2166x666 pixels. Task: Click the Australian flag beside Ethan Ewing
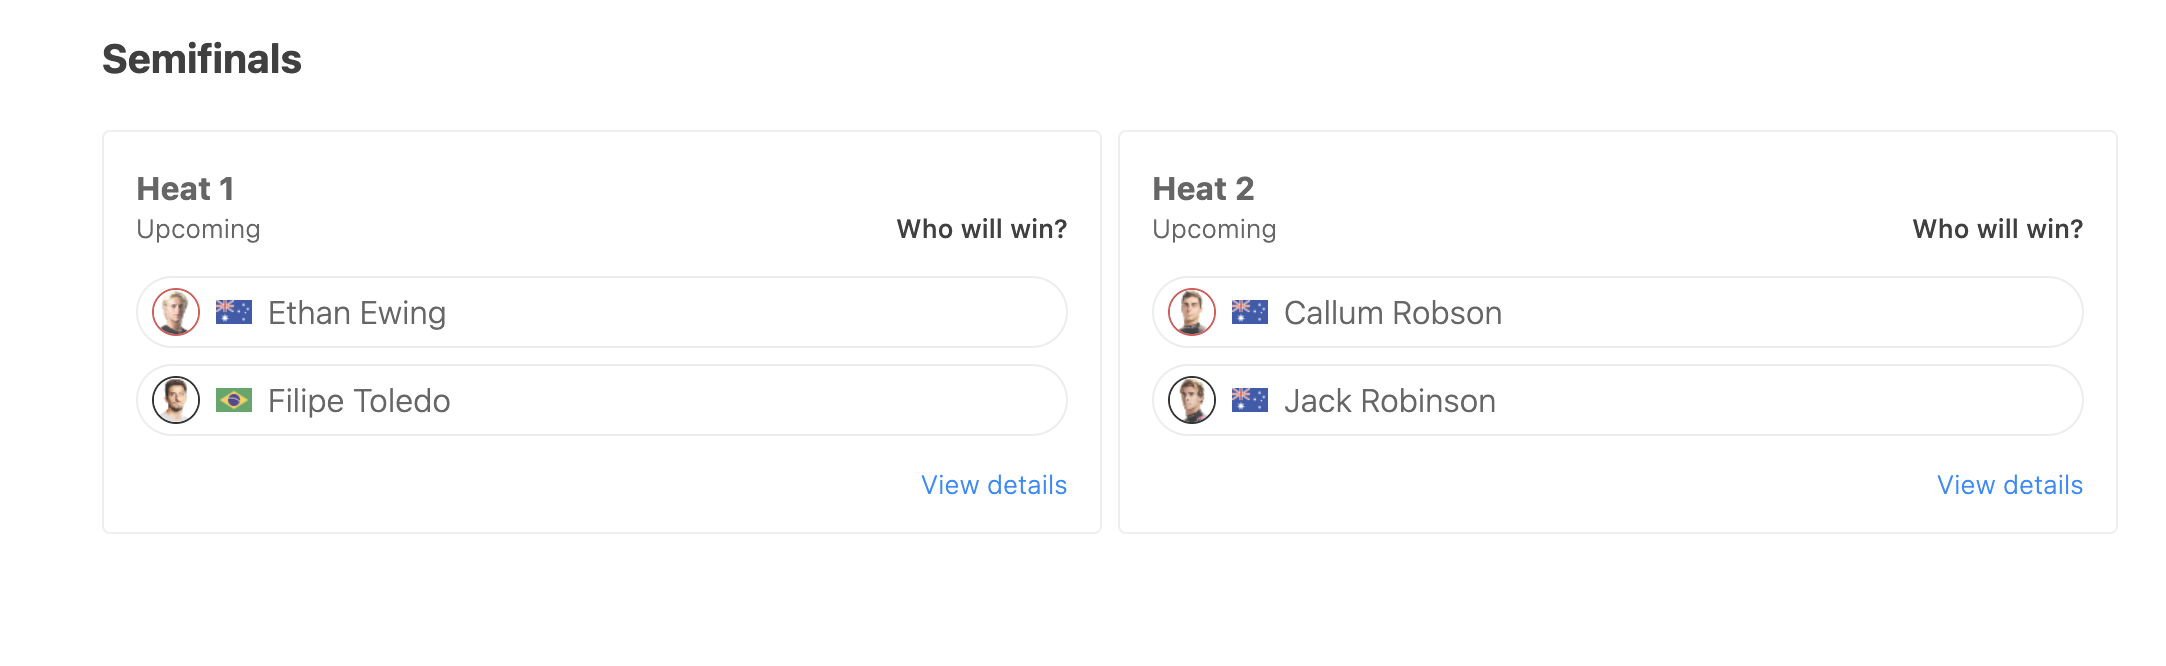click(234, 313)
